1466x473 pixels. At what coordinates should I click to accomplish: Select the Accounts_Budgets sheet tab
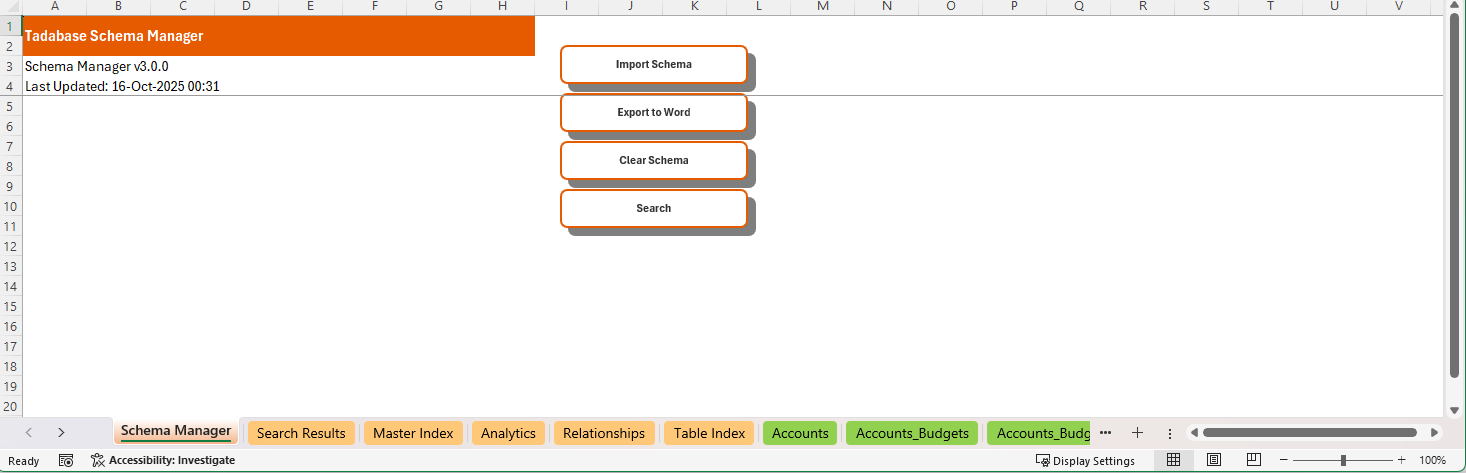tap(912, 433)
